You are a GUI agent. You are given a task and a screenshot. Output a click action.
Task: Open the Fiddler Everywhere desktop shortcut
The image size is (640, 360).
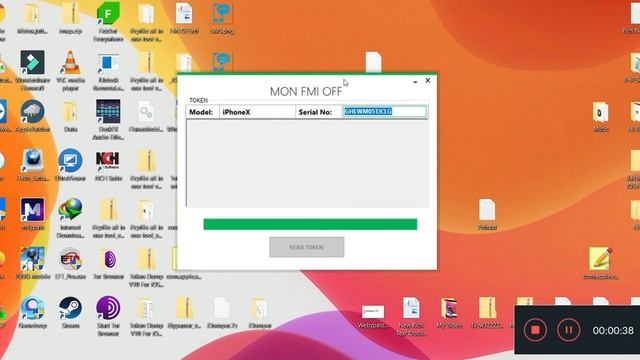108,22
